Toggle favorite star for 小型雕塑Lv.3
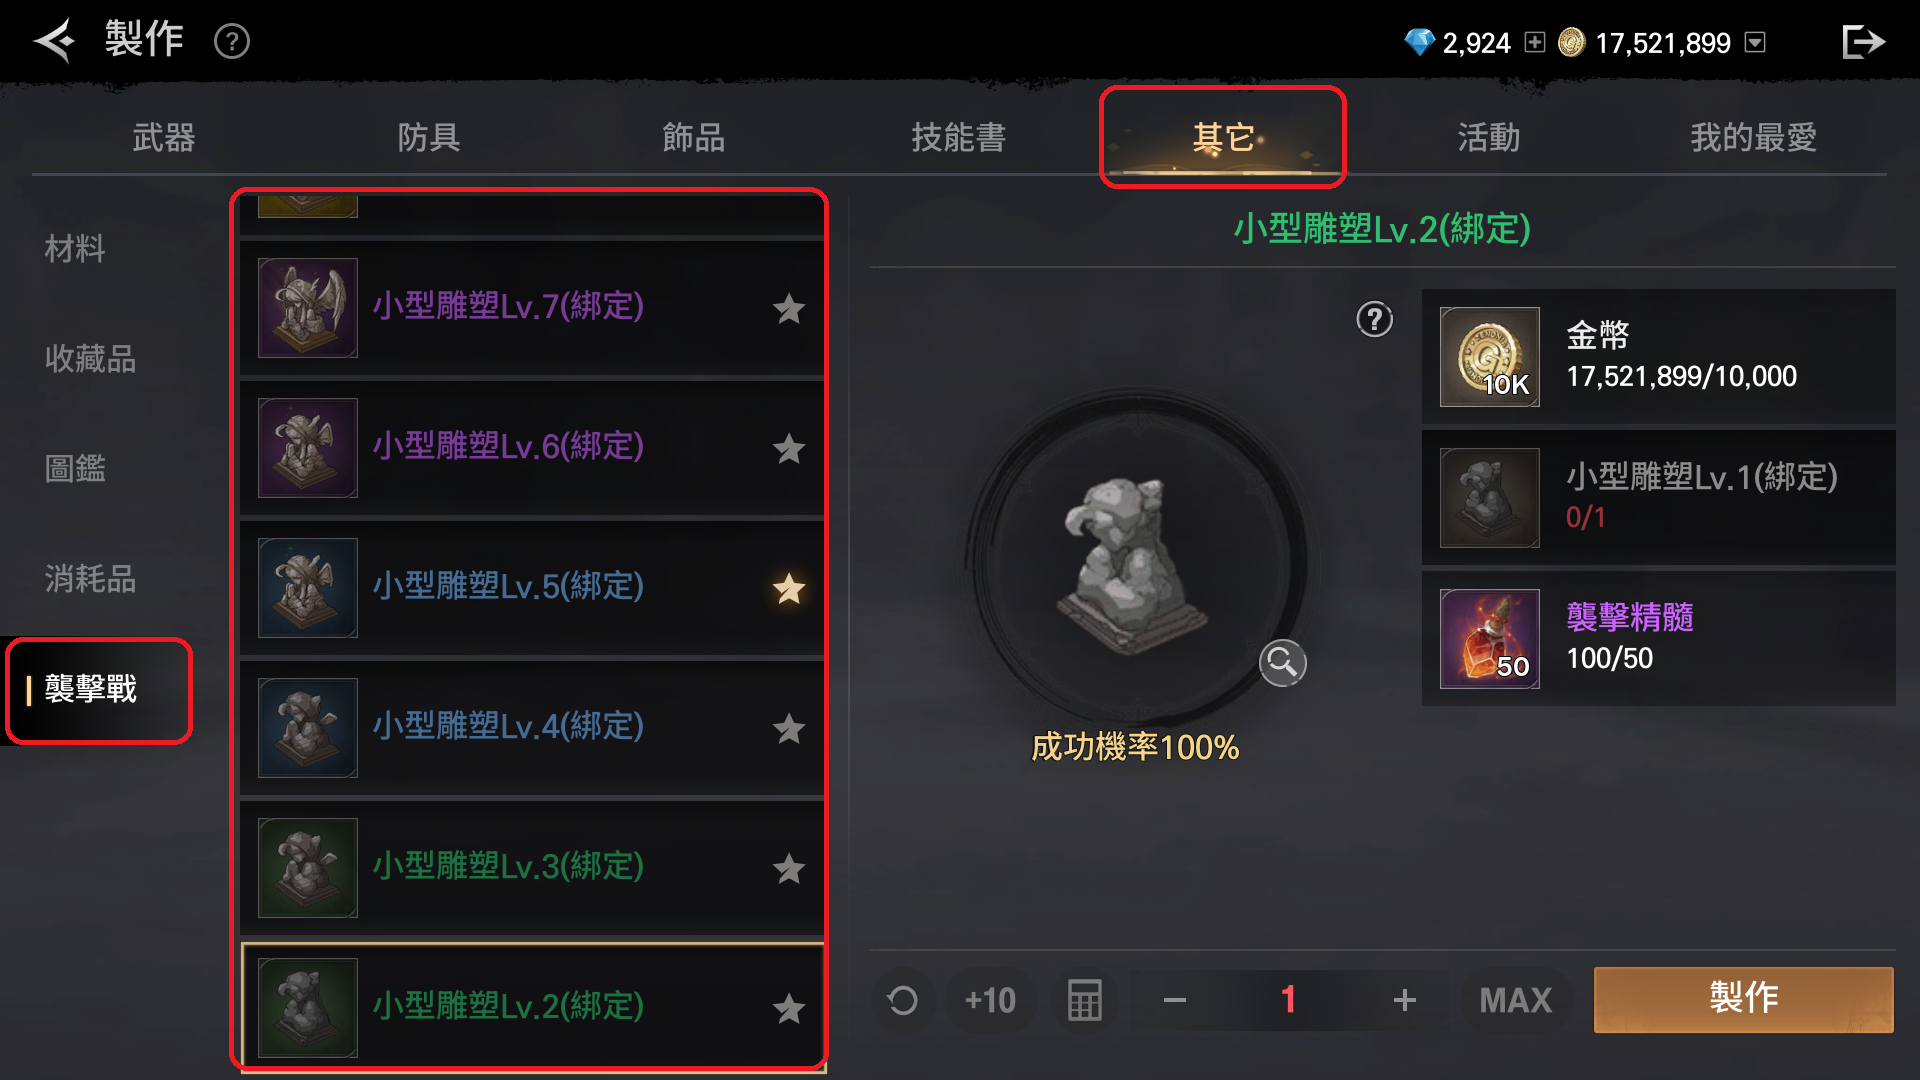Screen dimensions: 1920x1080 pyautogui.click(x=789, y=868)
